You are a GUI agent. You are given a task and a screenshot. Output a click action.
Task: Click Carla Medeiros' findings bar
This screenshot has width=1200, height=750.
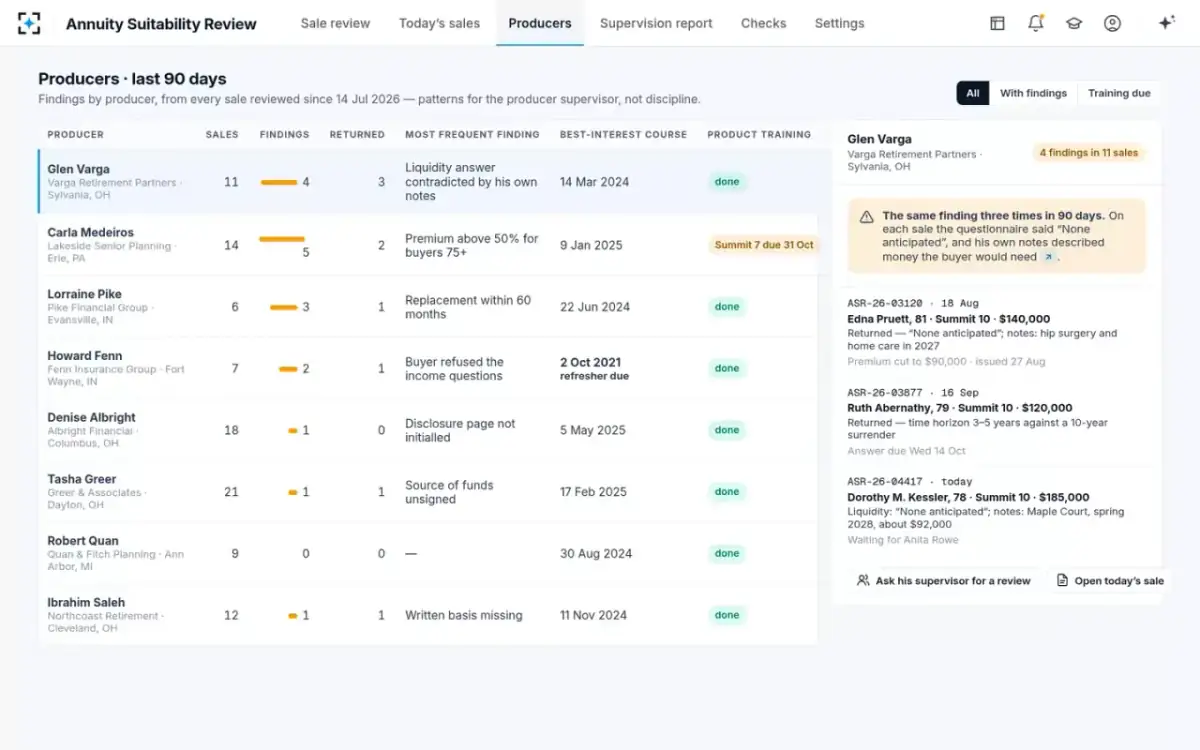pos(282,239)
